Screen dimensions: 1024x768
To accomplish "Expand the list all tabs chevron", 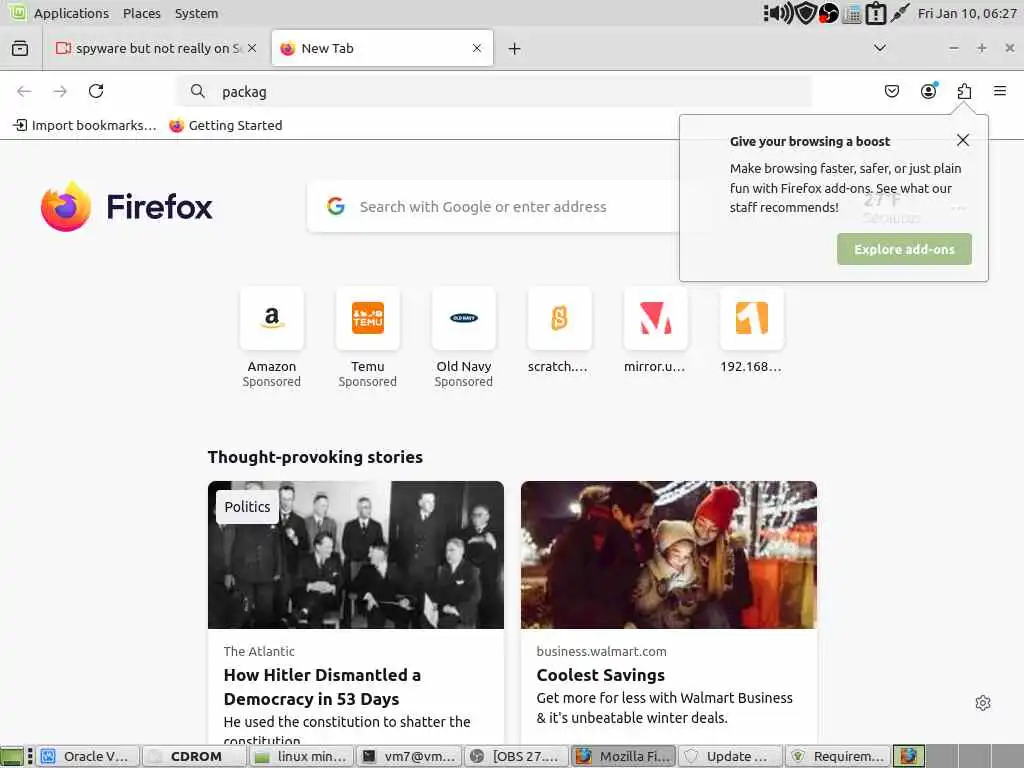I will coord(880,48).
